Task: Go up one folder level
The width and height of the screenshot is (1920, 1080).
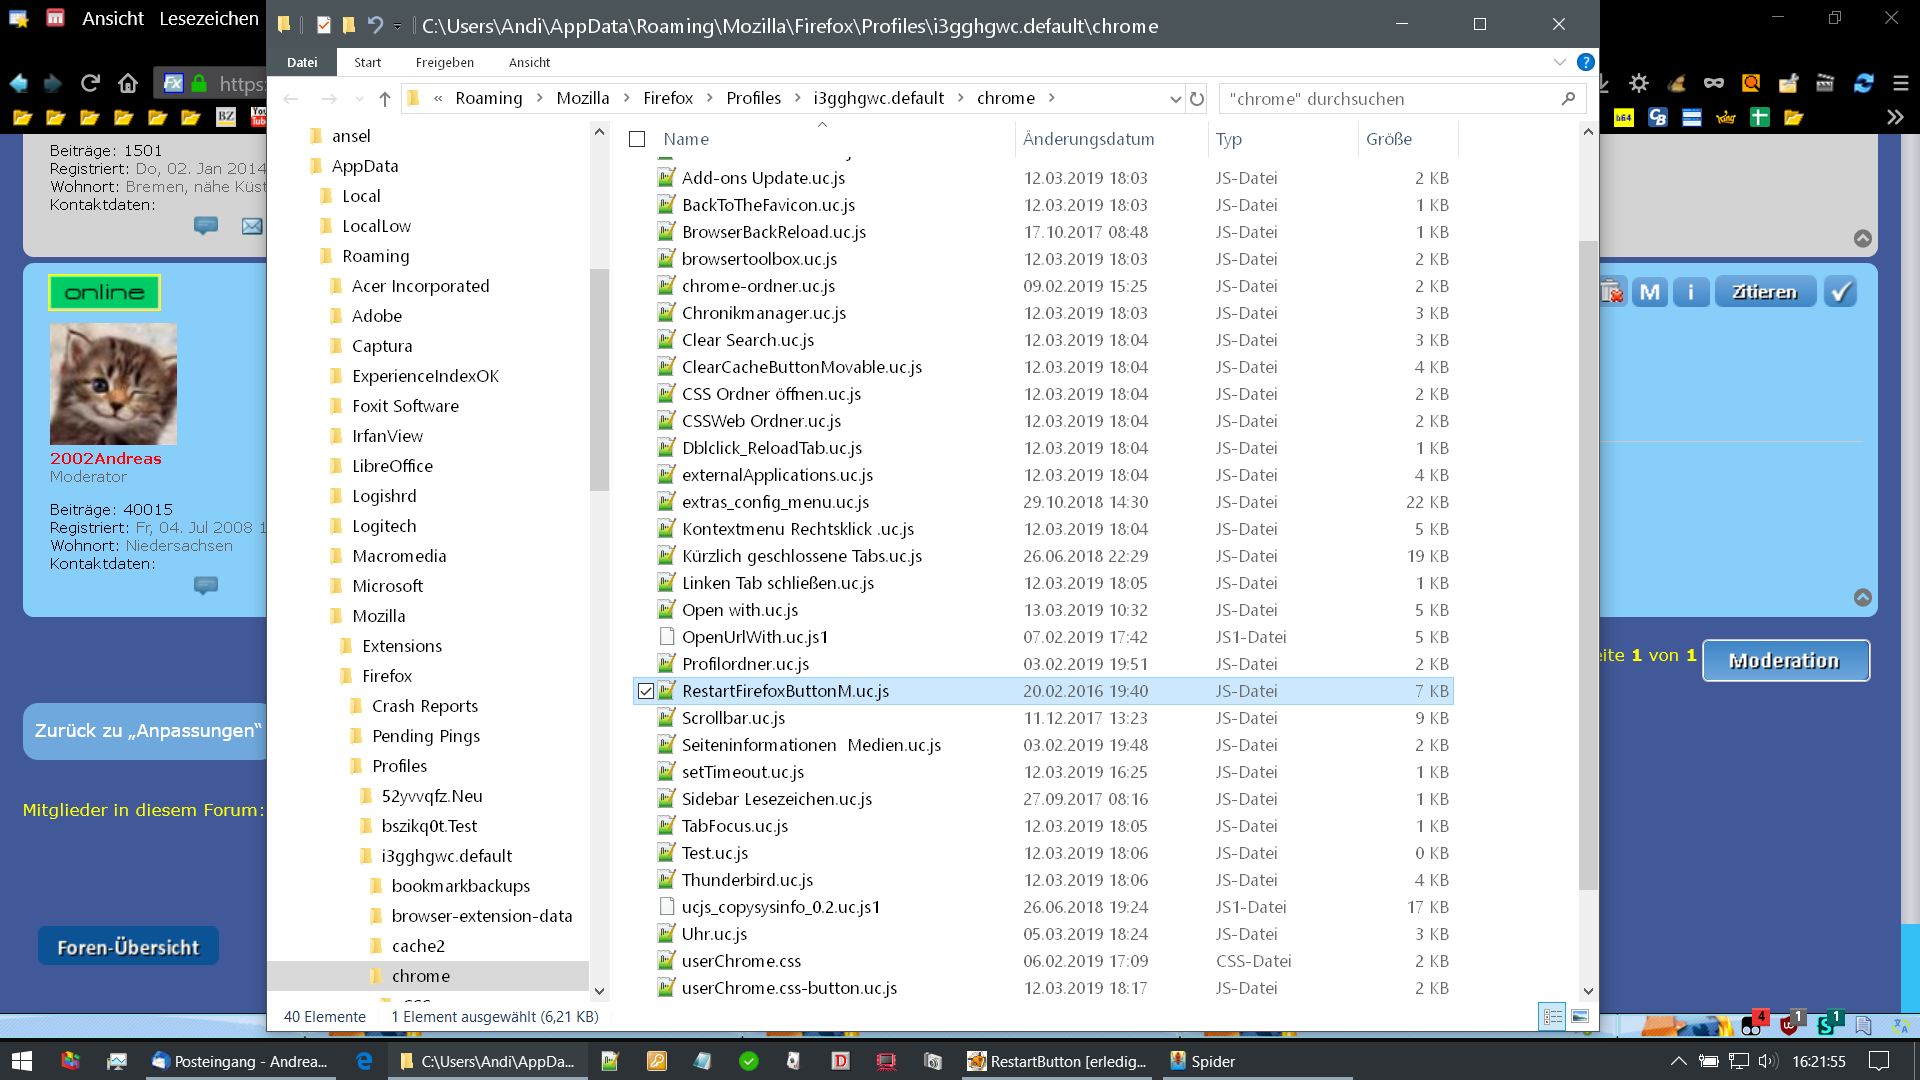Action: [x=385, y=98]
